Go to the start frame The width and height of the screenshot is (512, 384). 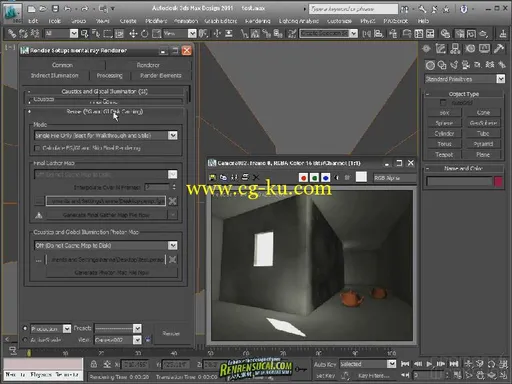(405, 364)
